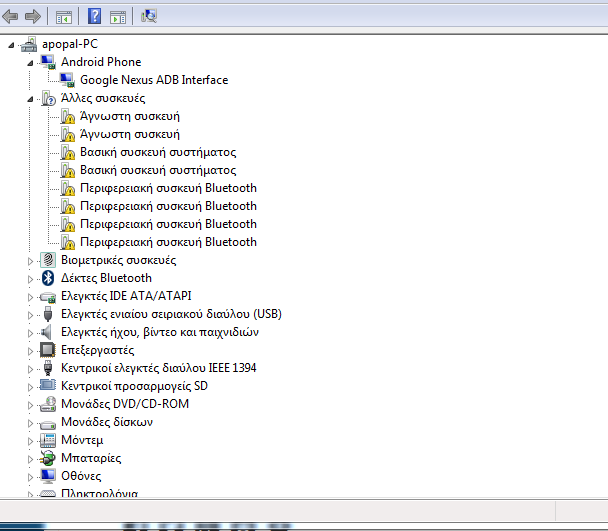
Task: Expand the Βιομετρικές συσκευές category
Action: tap(31, 260)
